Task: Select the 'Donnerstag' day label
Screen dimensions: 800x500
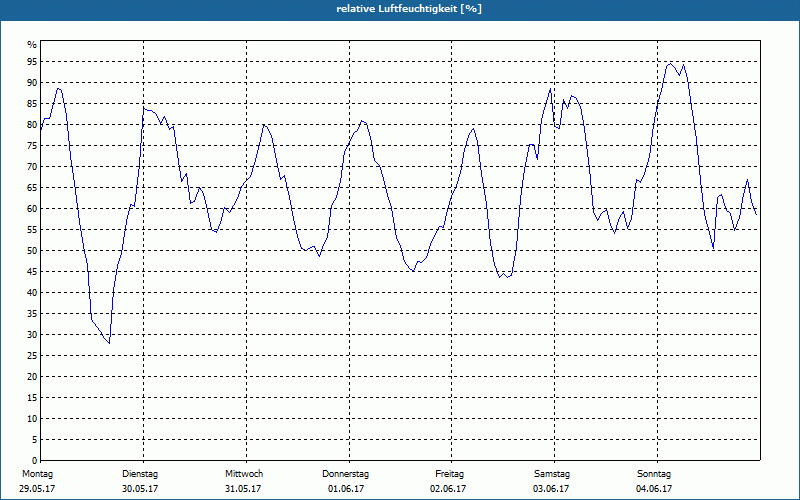Action: click(345, 474)
